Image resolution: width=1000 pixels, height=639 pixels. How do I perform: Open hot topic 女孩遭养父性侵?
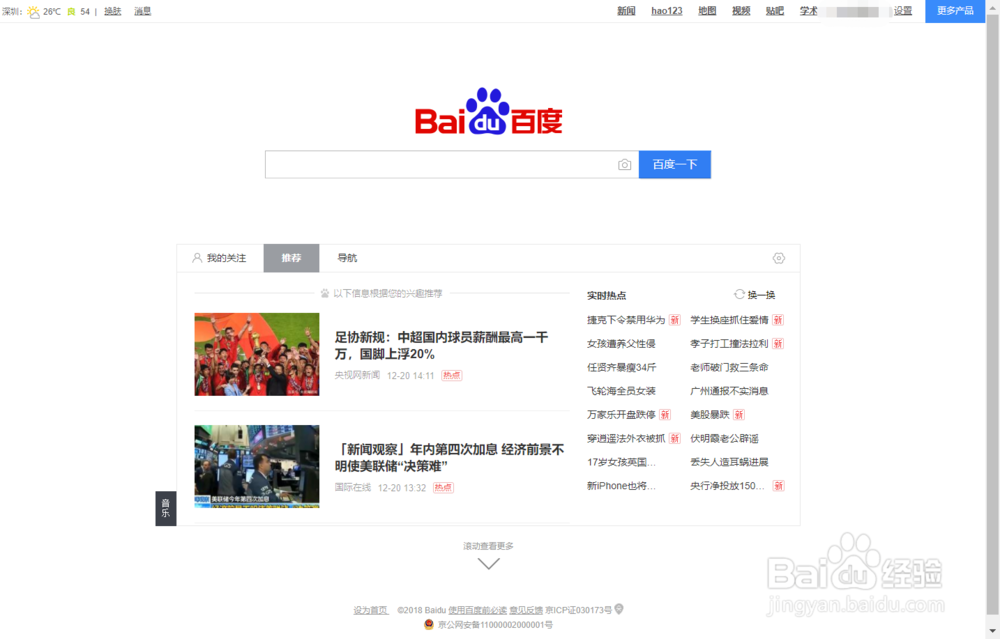tap(621, 344)
